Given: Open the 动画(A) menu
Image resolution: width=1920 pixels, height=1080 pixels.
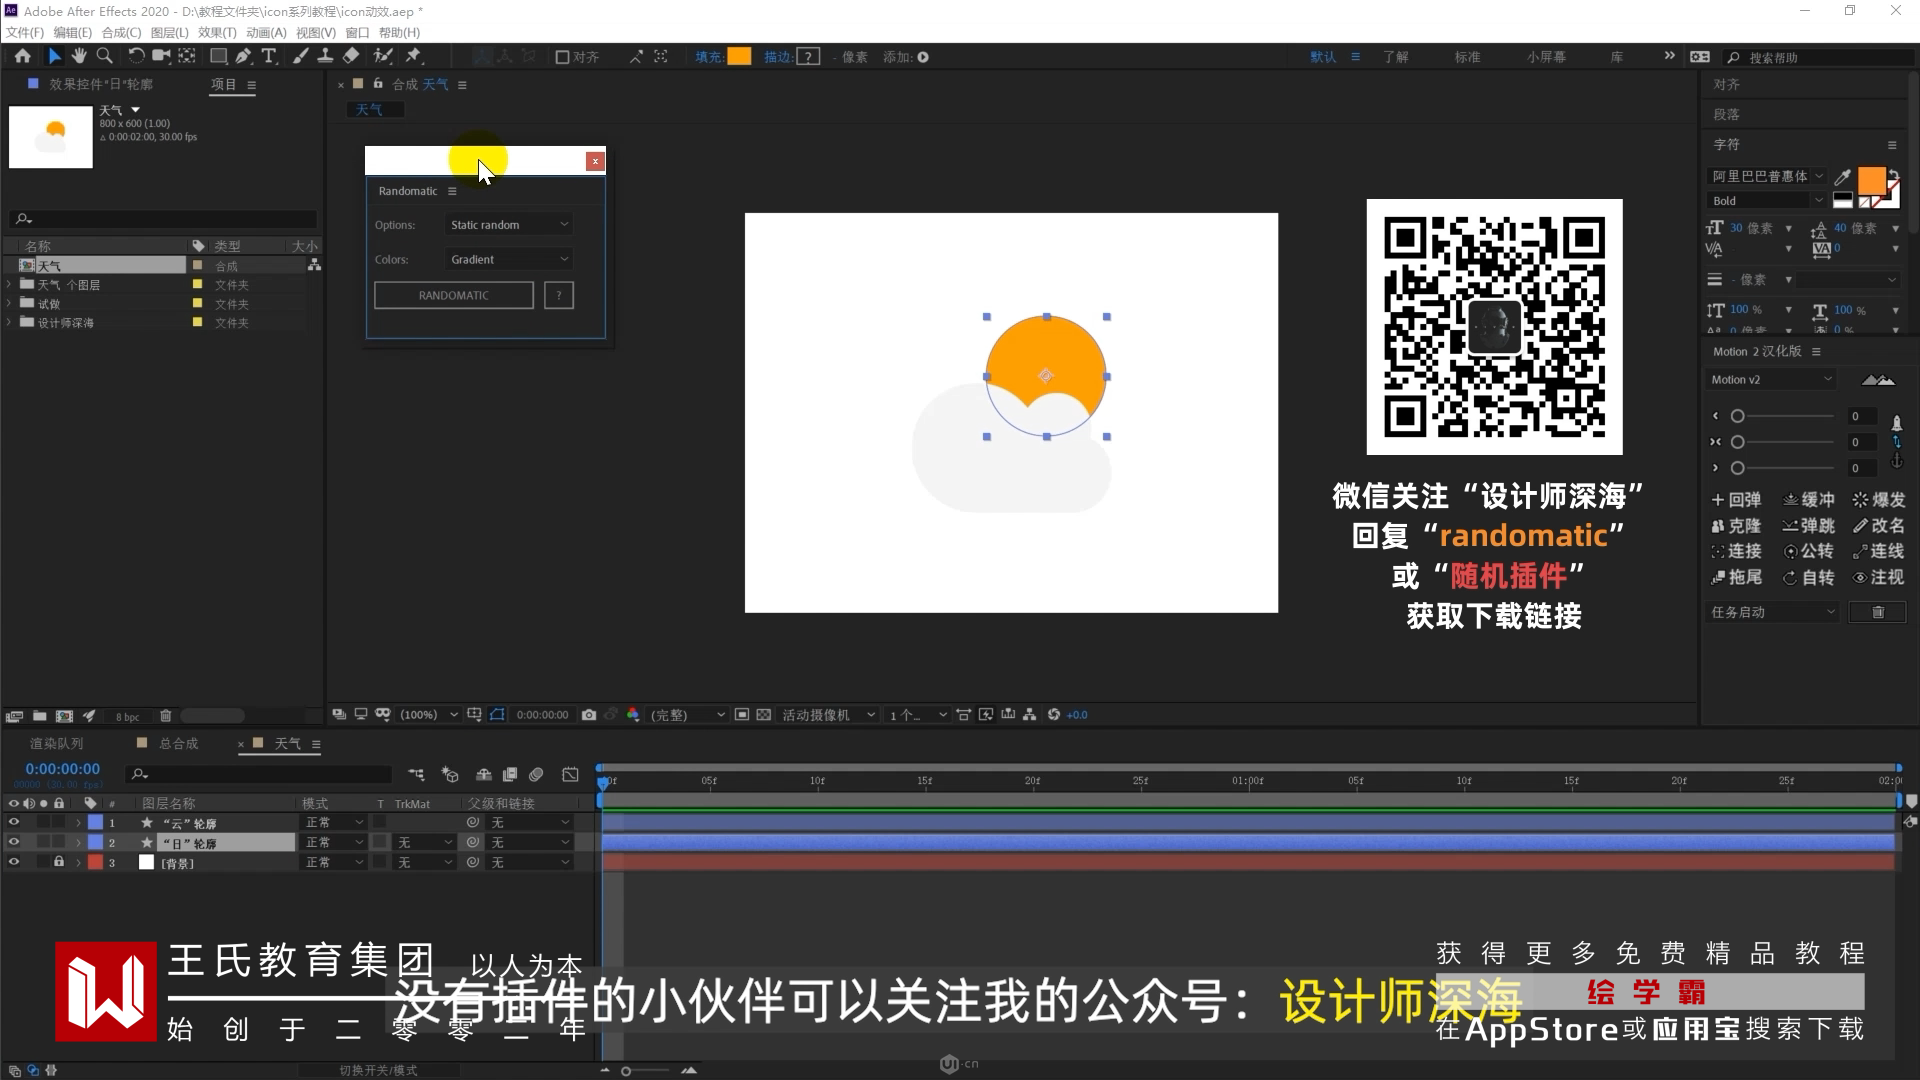Looking at the screenshot, I should coord(266,32).
